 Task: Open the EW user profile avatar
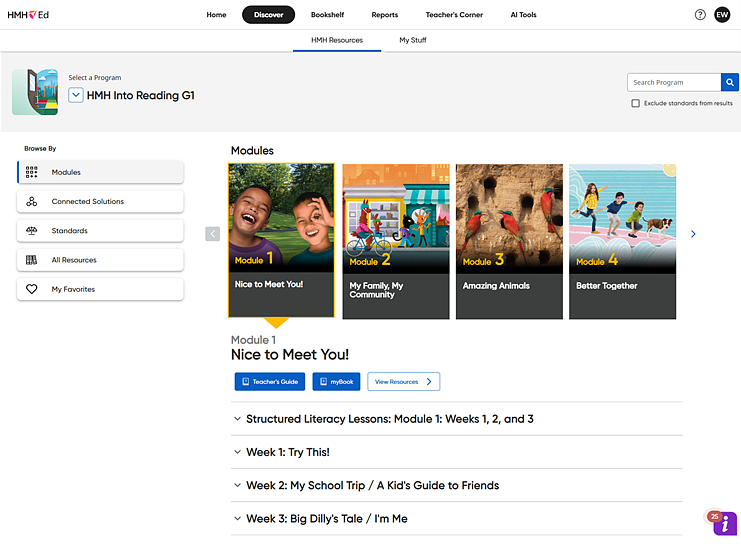(722, 15)
